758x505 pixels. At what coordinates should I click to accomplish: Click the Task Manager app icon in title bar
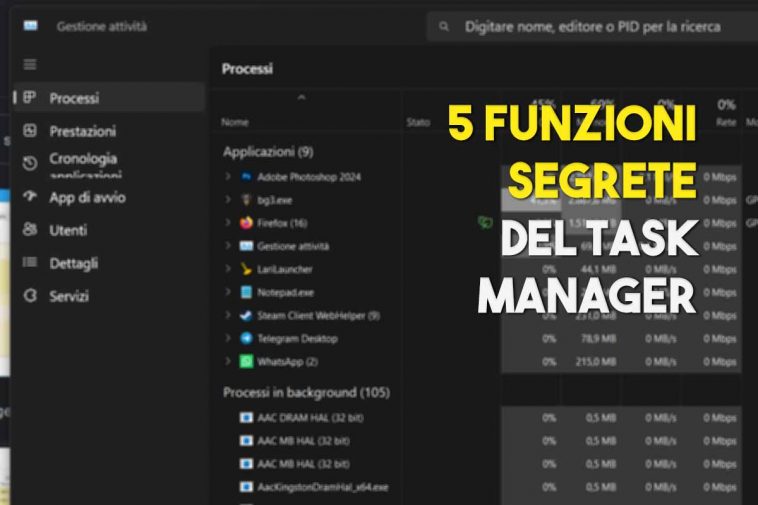tap(30, 26)
